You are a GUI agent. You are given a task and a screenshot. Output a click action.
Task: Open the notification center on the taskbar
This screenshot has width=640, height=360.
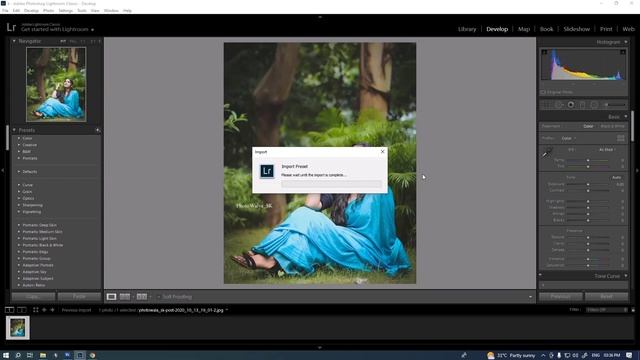(x=629, y=356)
